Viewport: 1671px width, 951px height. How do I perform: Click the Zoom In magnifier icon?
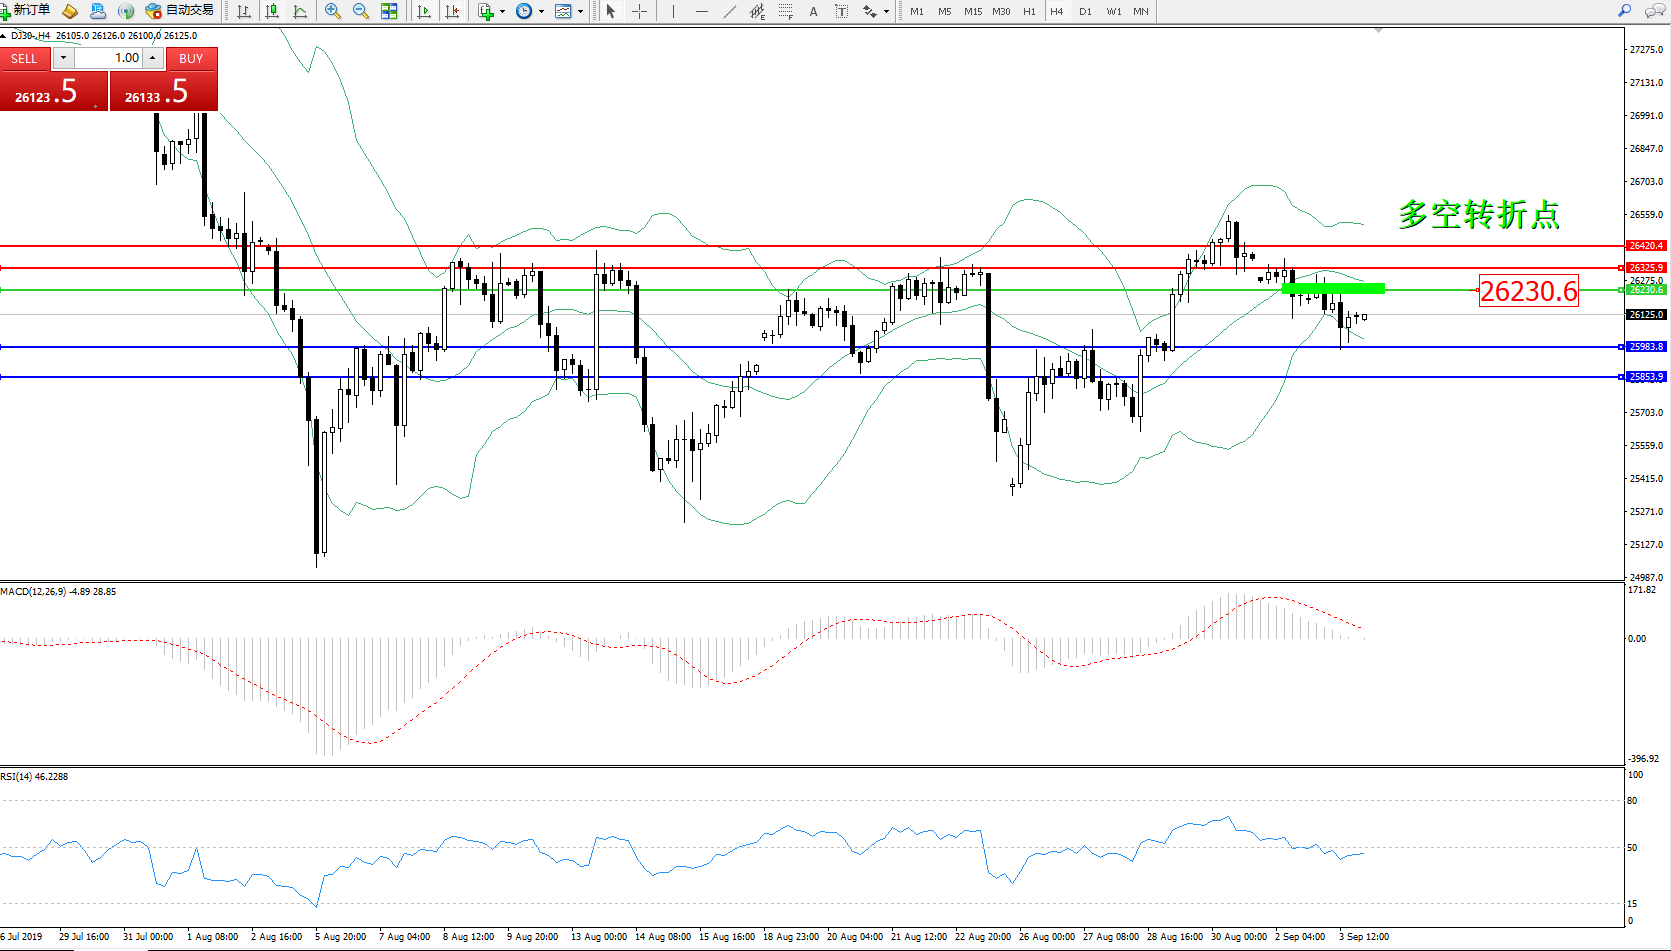coord(333,11)
